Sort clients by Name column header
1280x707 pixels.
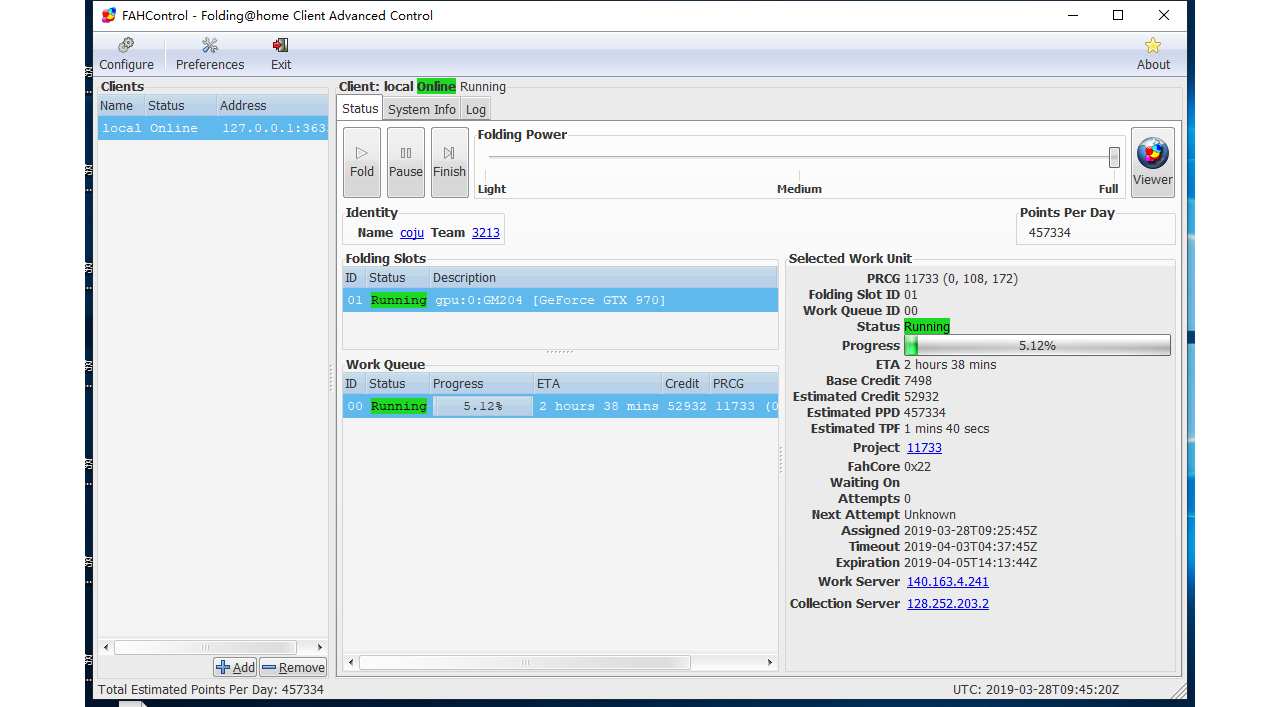[120, 105]
